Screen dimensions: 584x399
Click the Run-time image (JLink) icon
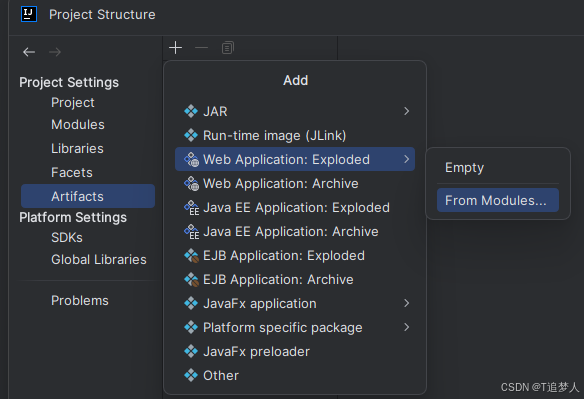point(191,135)
